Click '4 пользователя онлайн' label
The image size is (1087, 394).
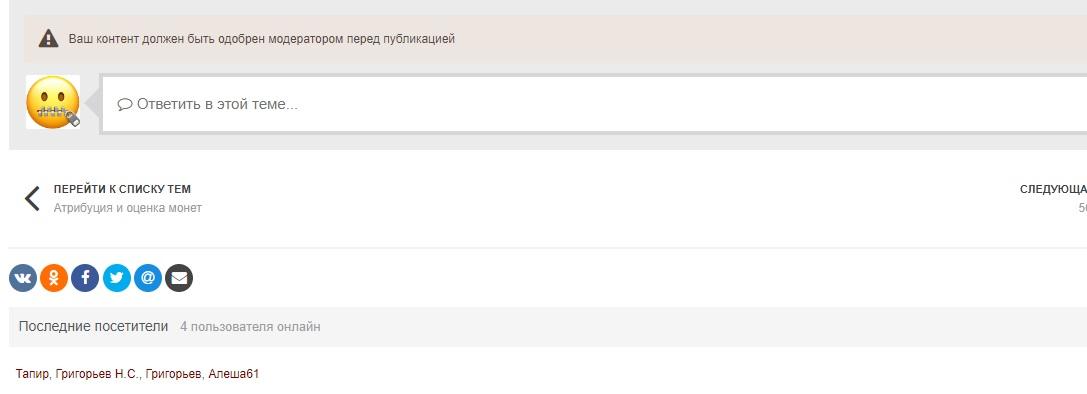[250, 327]
